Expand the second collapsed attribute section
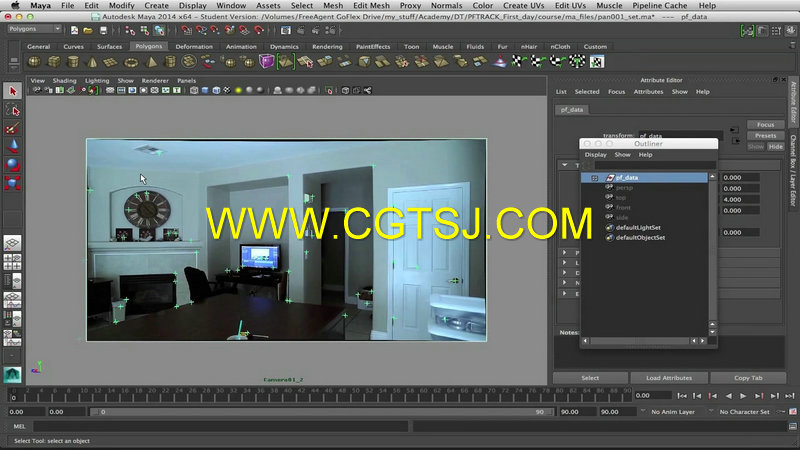800x450 pixels. 564,263
